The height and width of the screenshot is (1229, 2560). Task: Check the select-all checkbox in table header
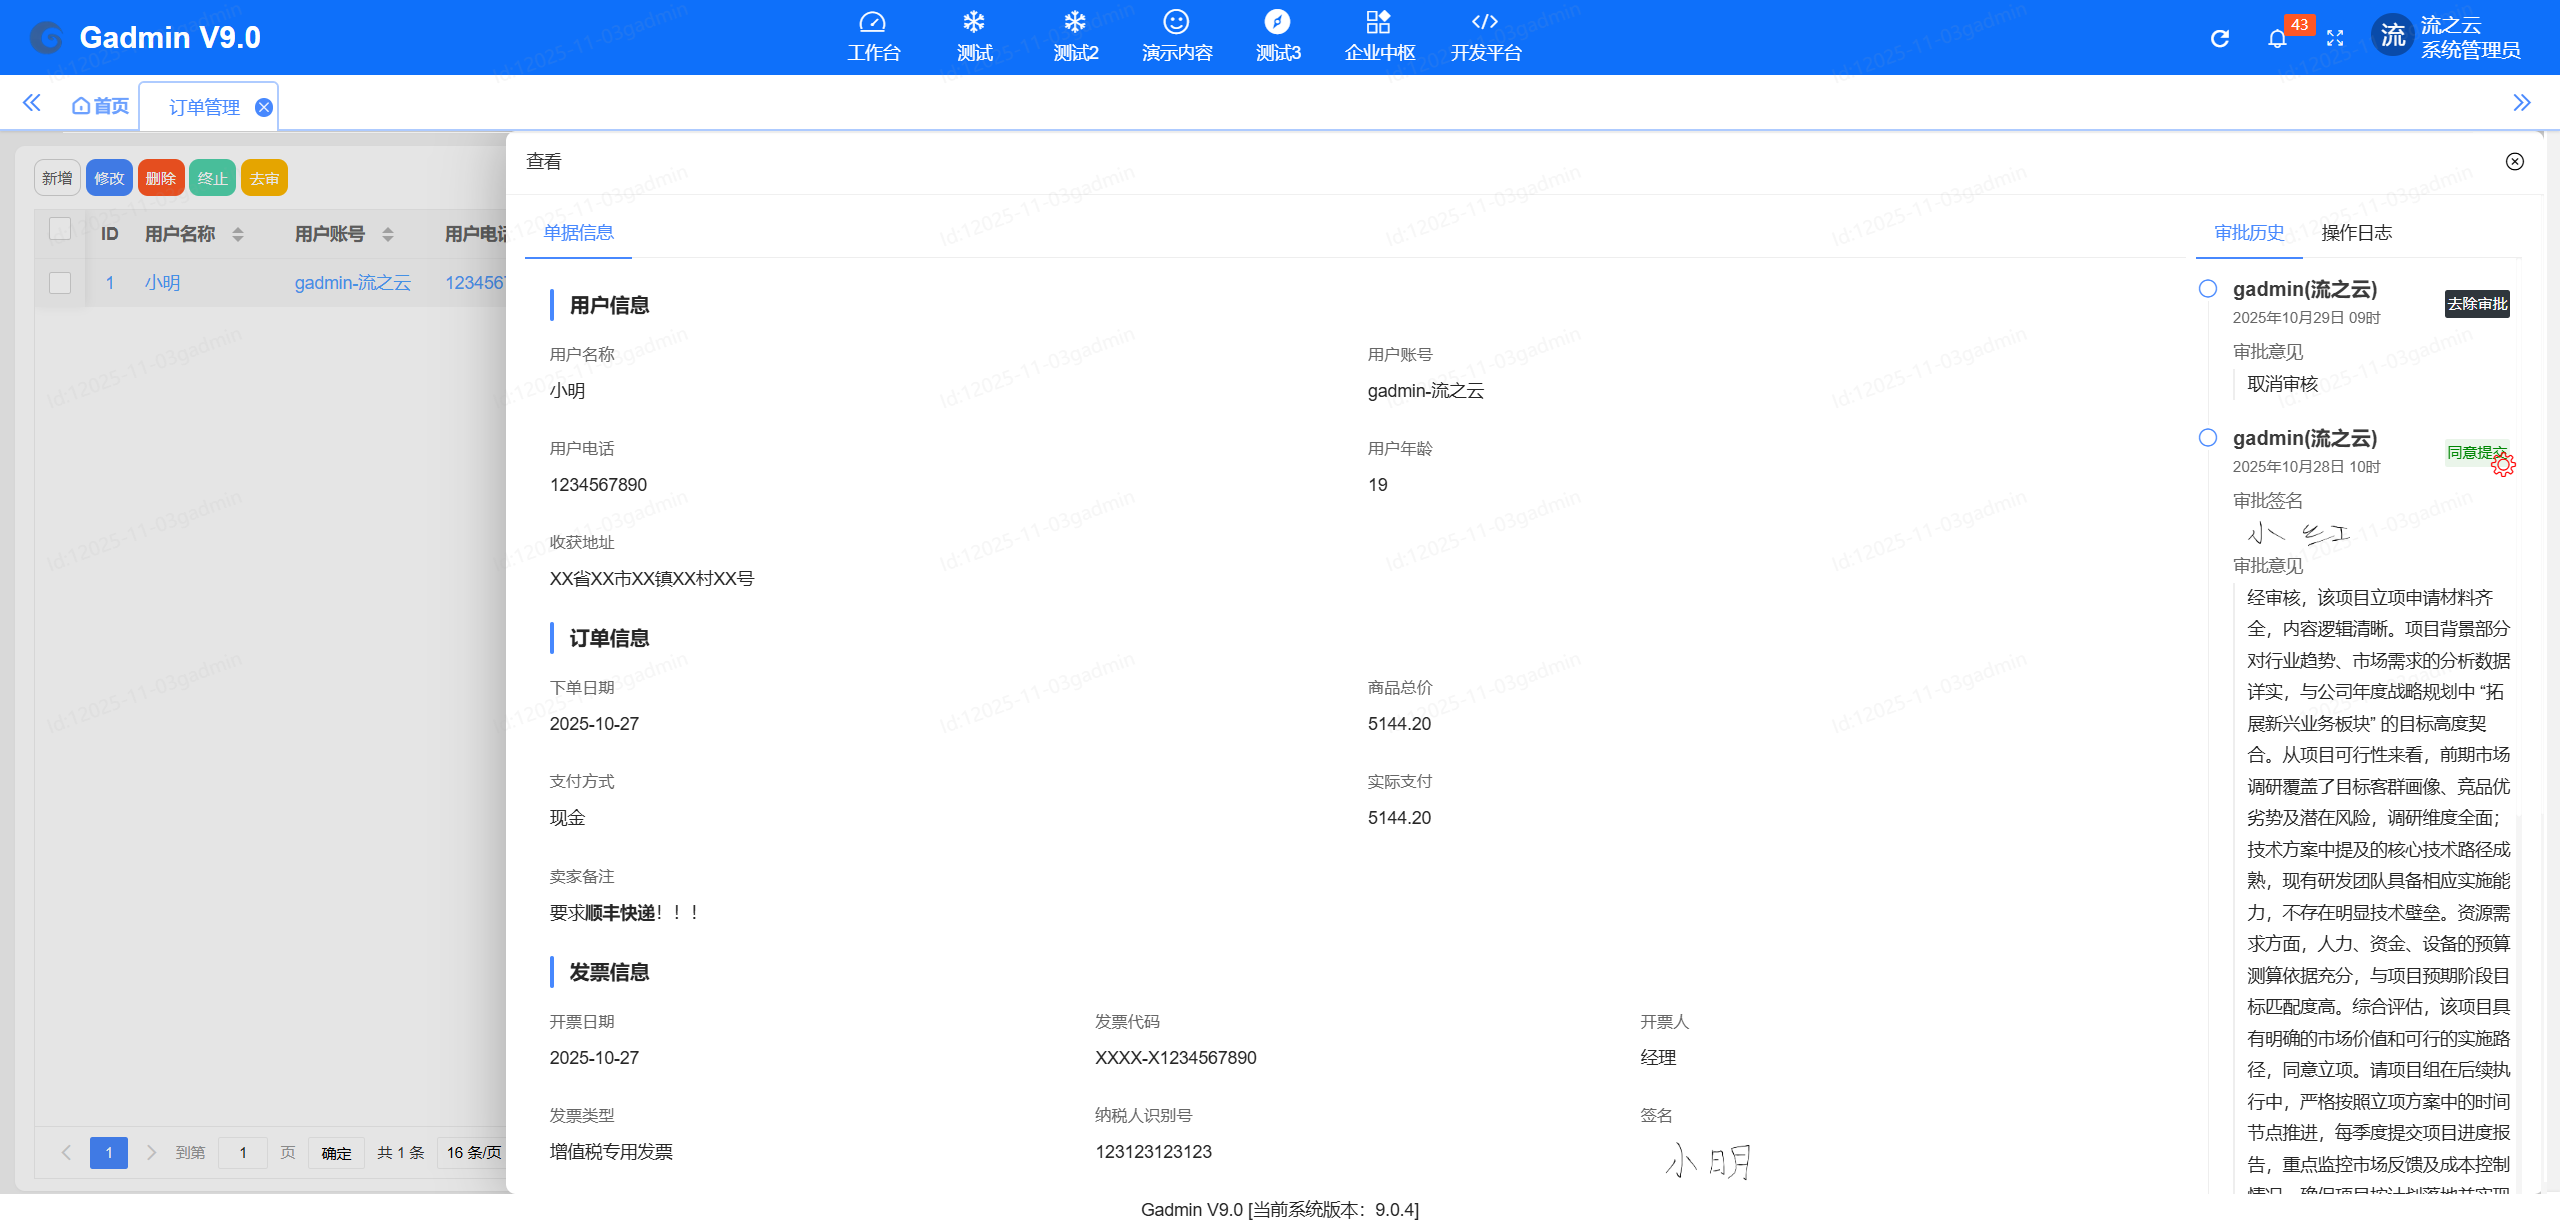click(x=59, y=228)
